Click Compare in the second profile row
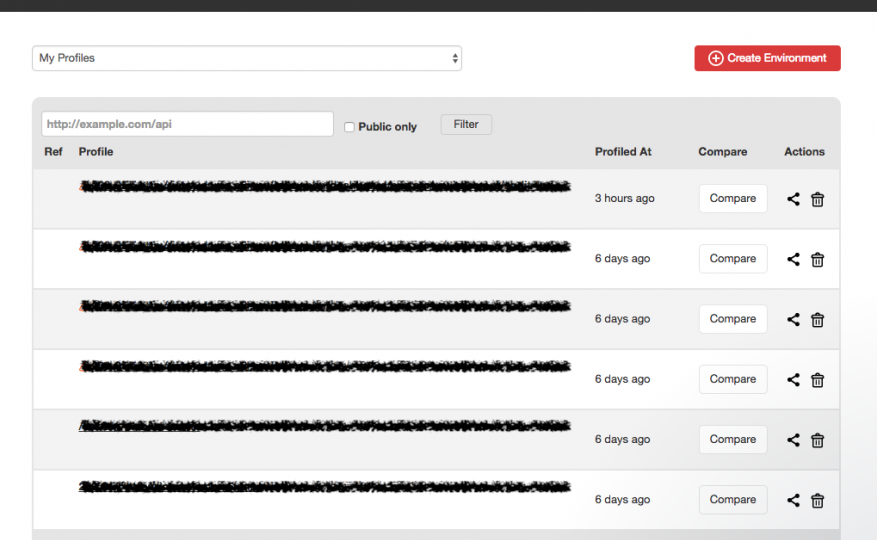 732,258
